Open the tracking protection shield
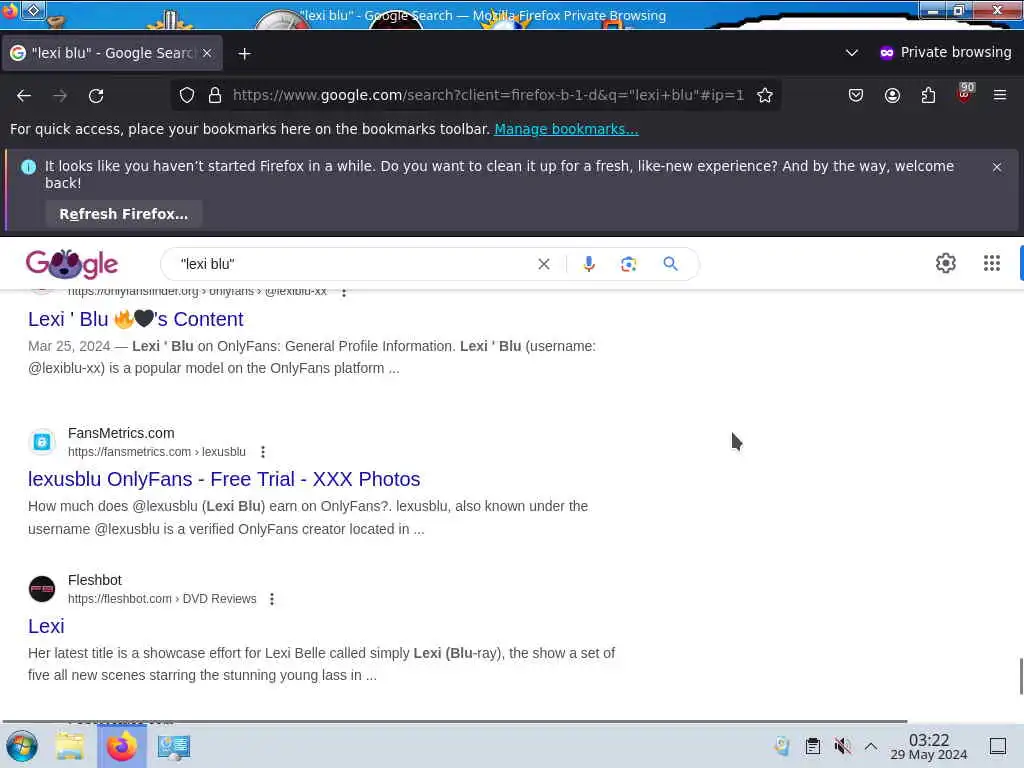 tap(187, 95)
